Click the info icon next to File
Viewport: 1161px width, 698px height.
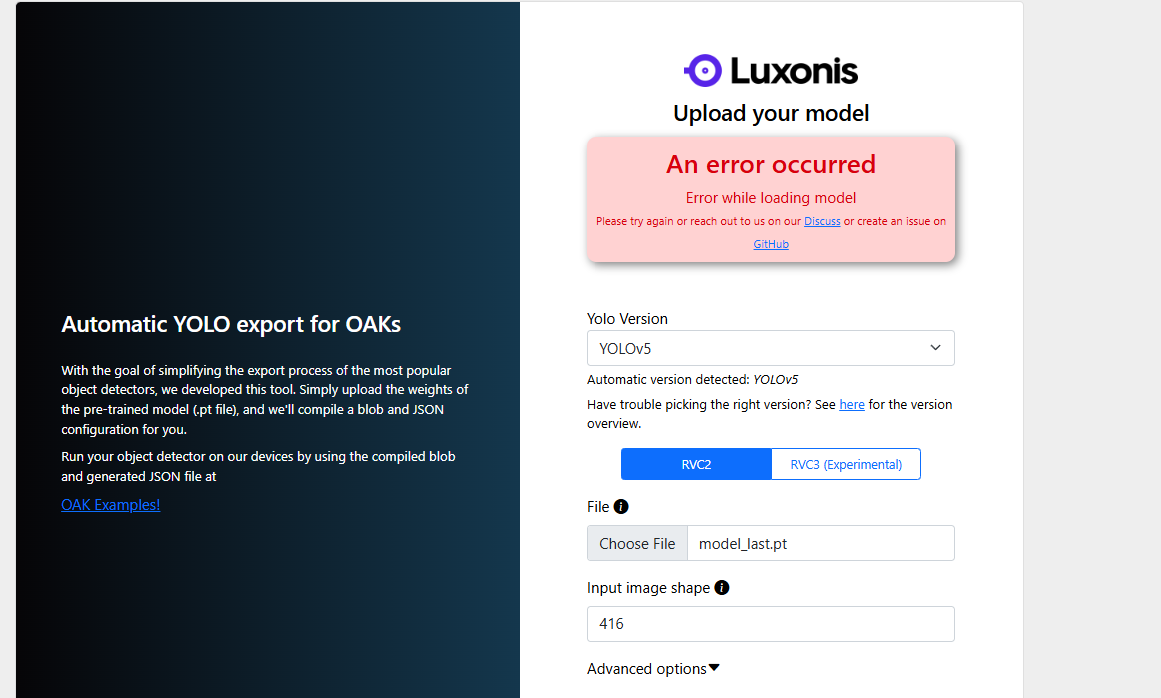pyautogui.click(x=621, y=507)
